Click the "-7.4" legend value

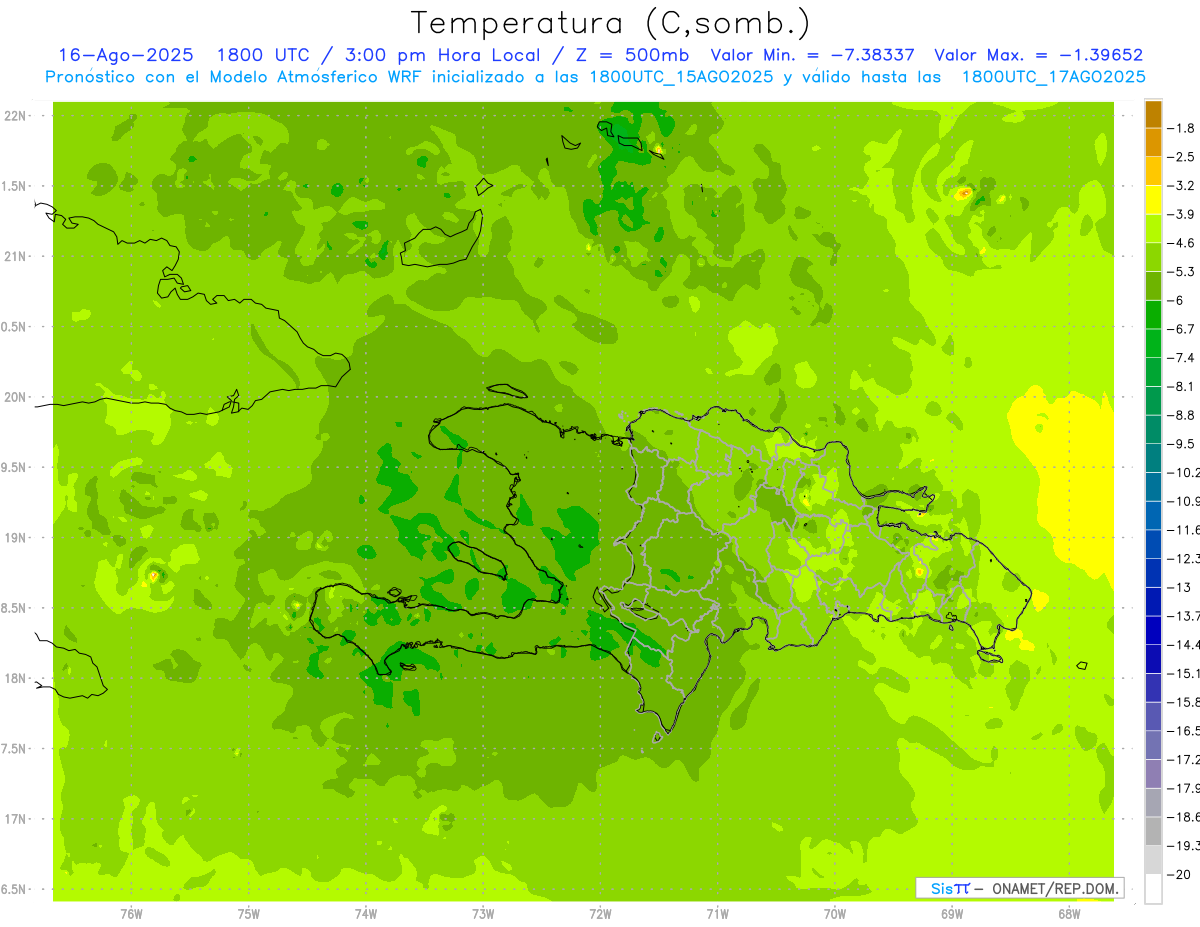click(1182, 358)
